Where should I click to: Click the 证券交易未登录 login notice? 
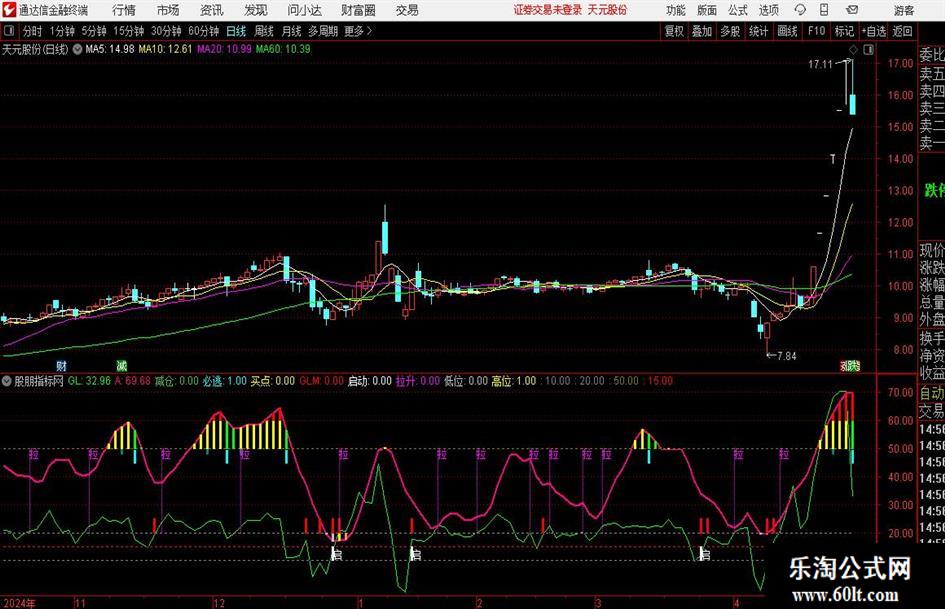548,10
